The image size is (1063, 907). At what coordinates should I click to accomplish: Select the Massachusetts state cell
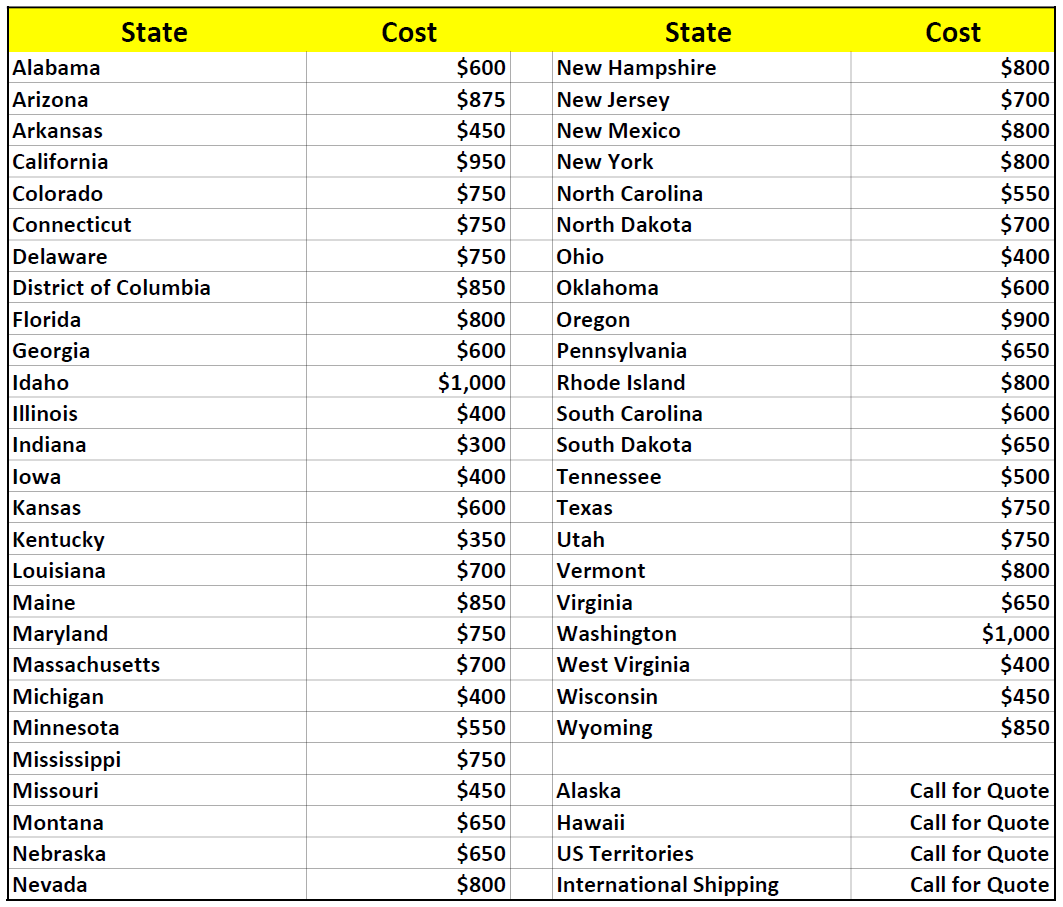(x=157, y=665)
